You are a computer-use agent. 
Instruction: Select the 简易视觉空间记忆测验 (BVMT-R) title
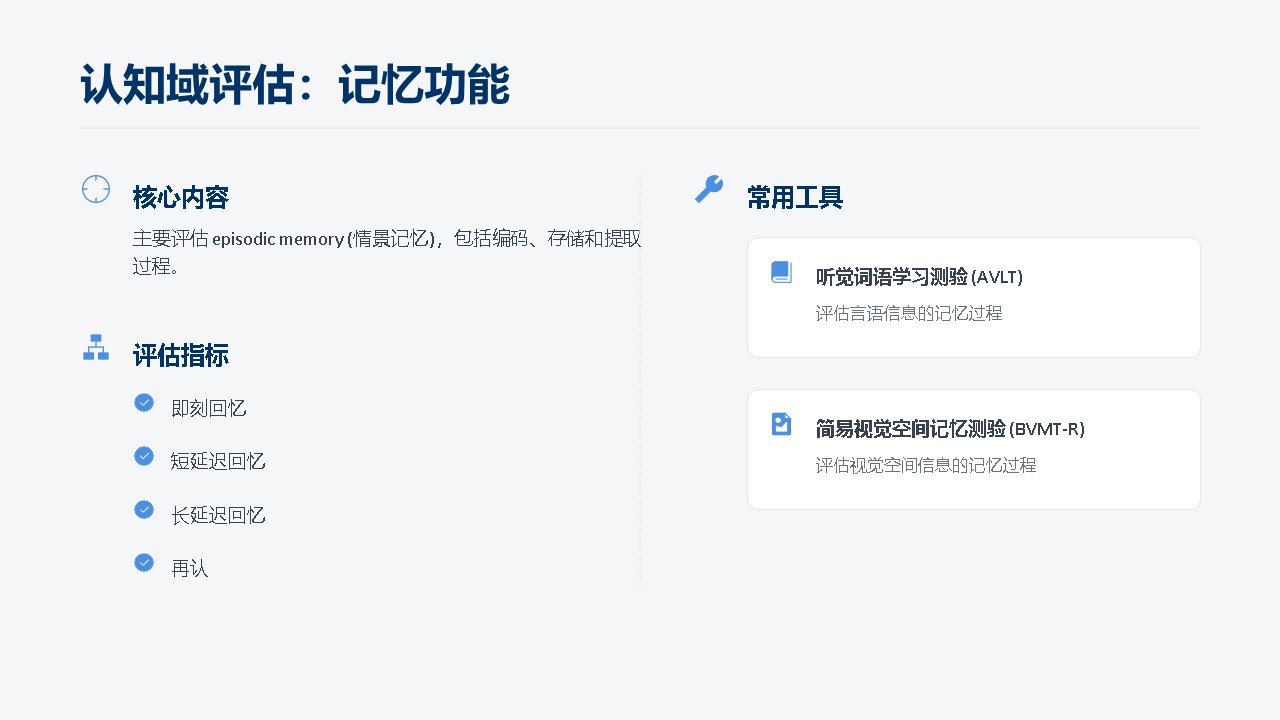click(x=950, y=429)
